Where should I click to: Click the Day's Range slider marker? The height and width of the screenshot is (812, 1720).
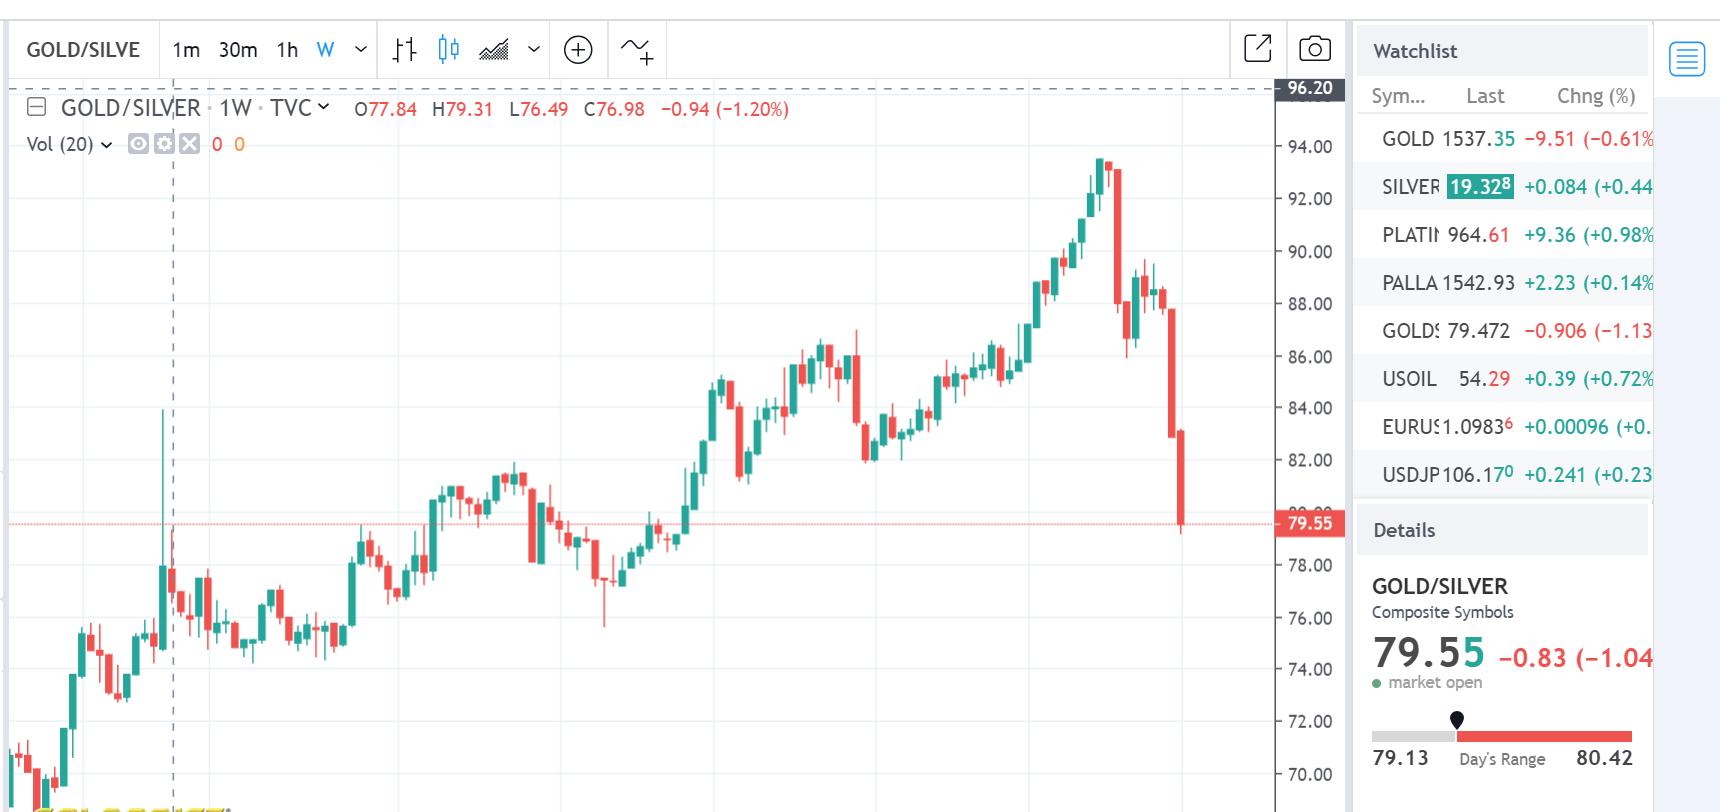(1457, 720)
